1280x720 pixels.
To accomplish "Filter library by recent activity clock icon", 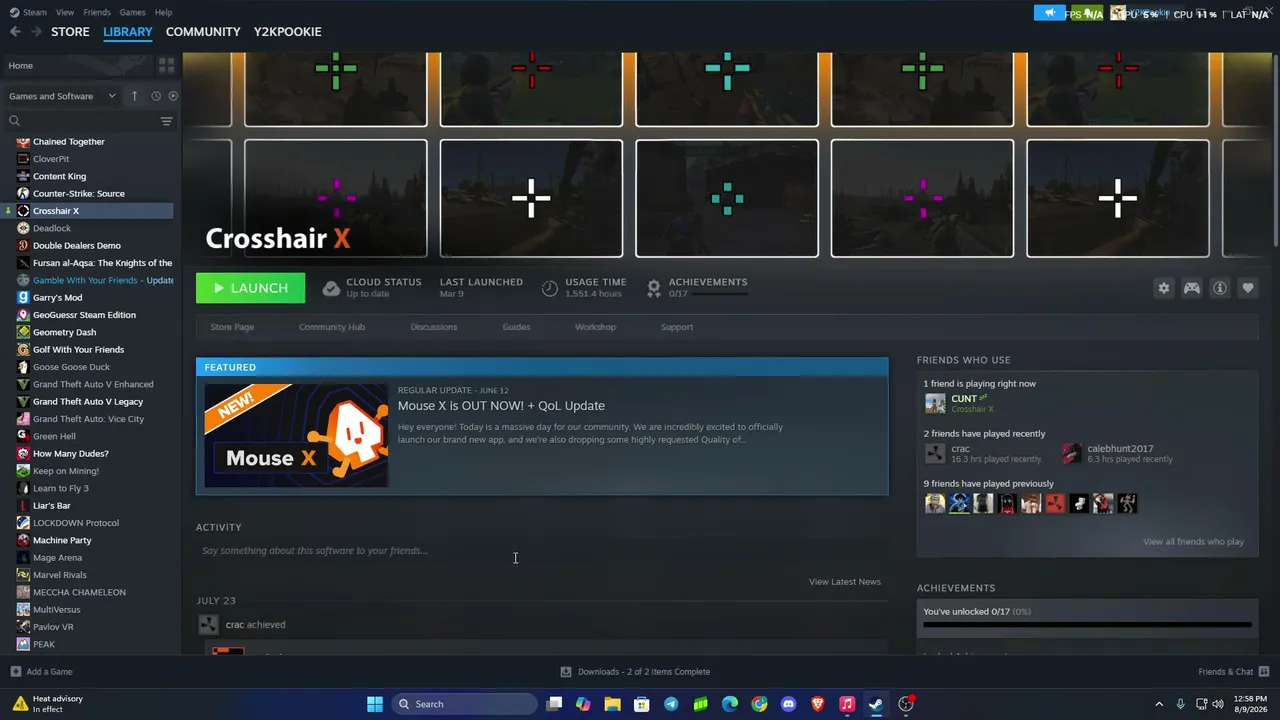I will (156, 96).
